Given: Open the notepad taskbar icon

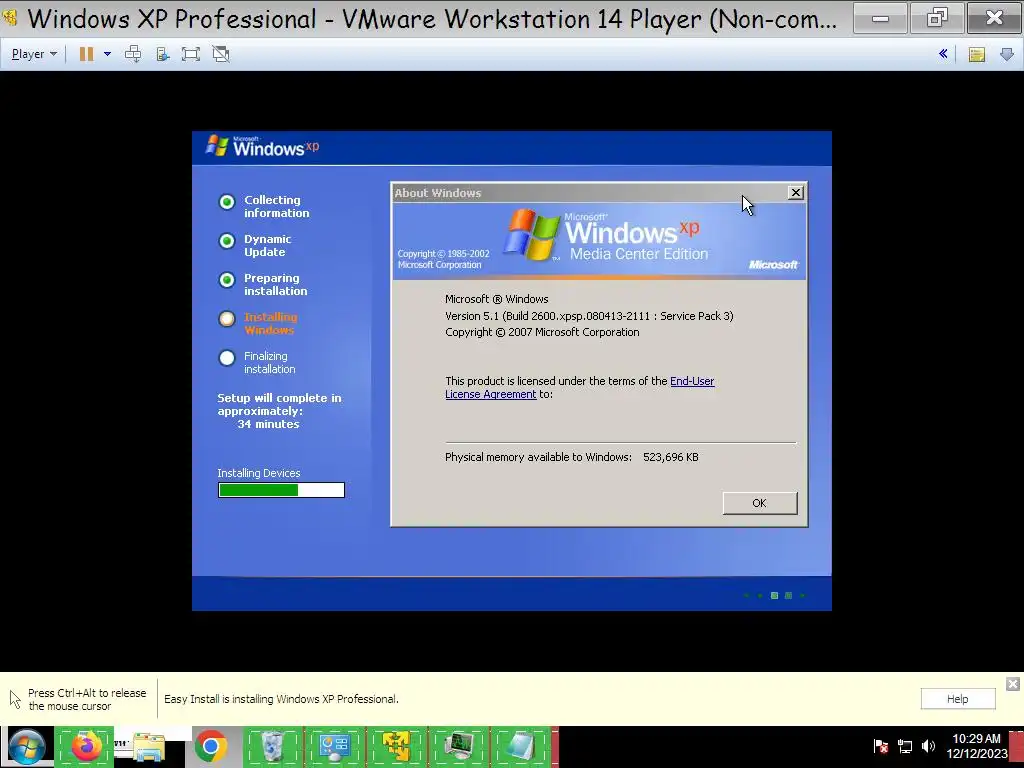Looking at the screenshot, I should [520, 746].
